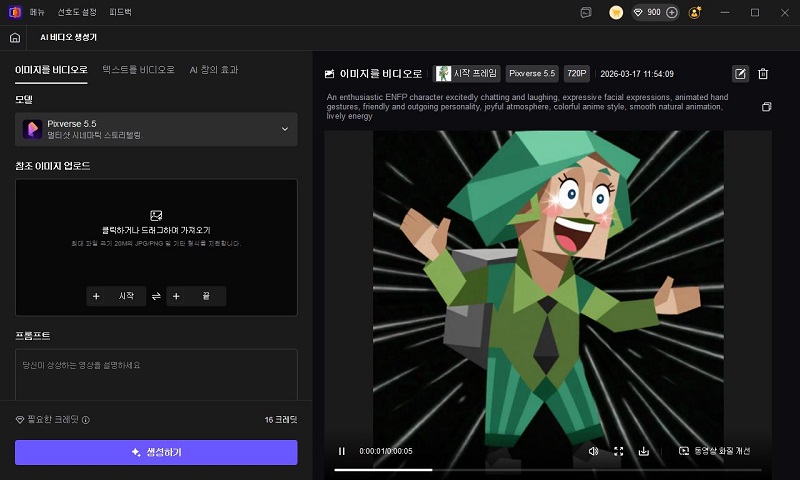This screenshot has width=800, height=480.
Task: Click the Pixverse 5.5 tag in header
Action: [x=532, y=73]
